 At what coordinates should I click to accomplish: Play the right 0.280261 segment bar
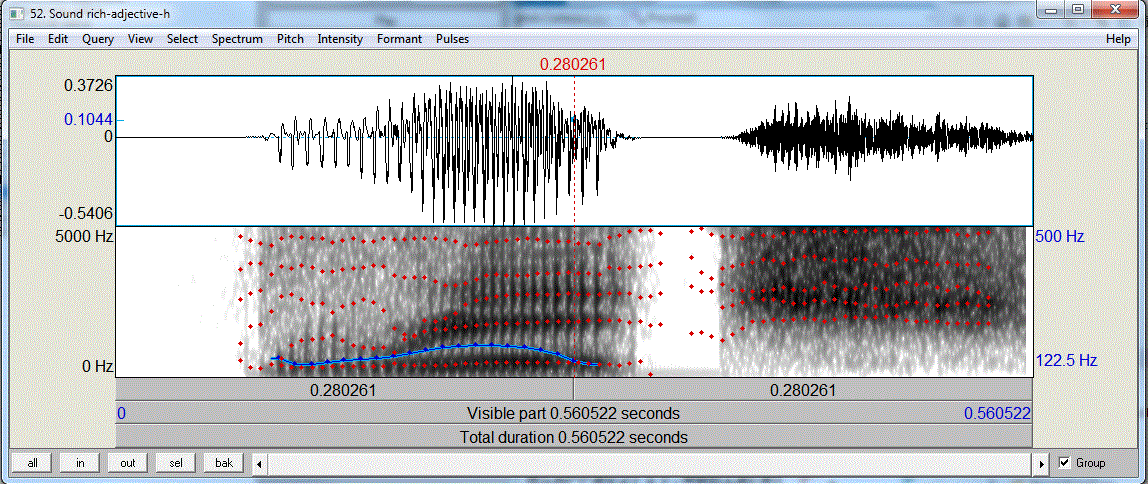(802, 390)
